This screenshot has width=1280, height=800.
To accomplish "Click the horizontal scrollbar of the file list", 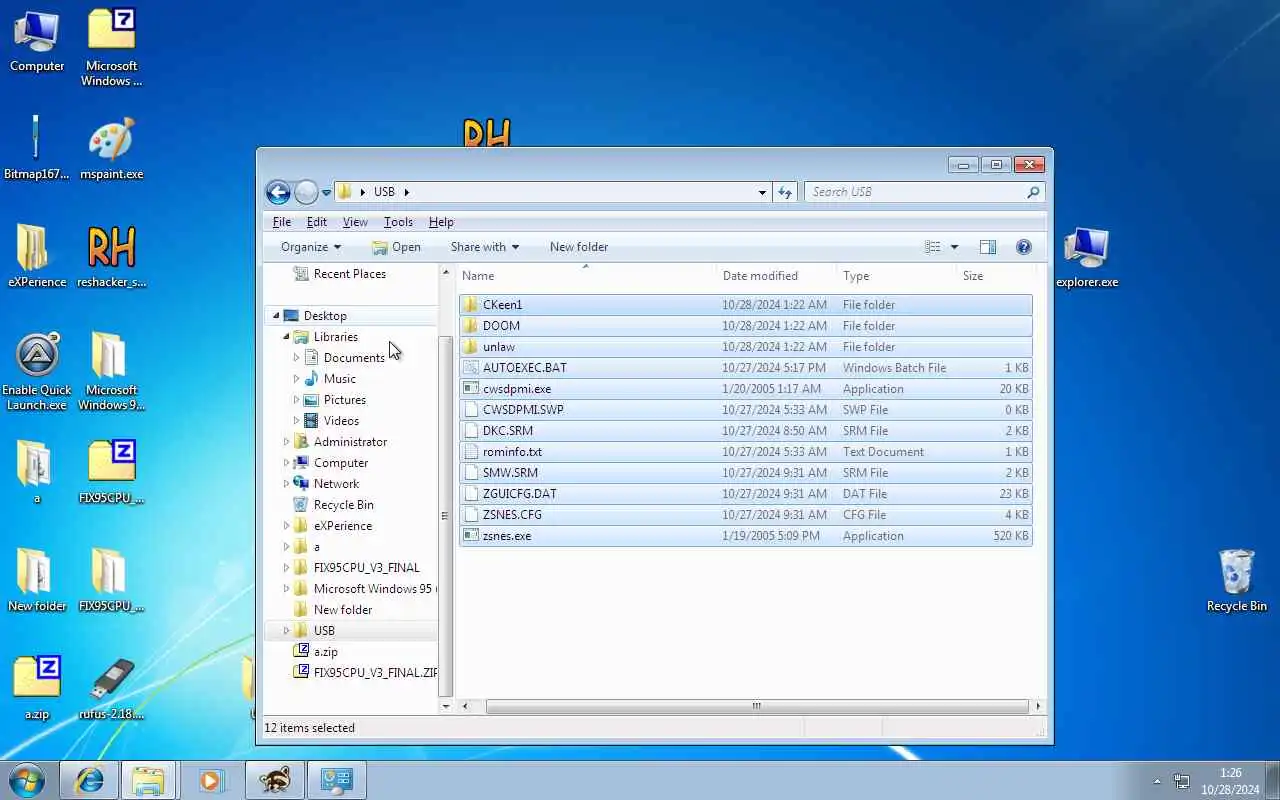I will point(757,706).
